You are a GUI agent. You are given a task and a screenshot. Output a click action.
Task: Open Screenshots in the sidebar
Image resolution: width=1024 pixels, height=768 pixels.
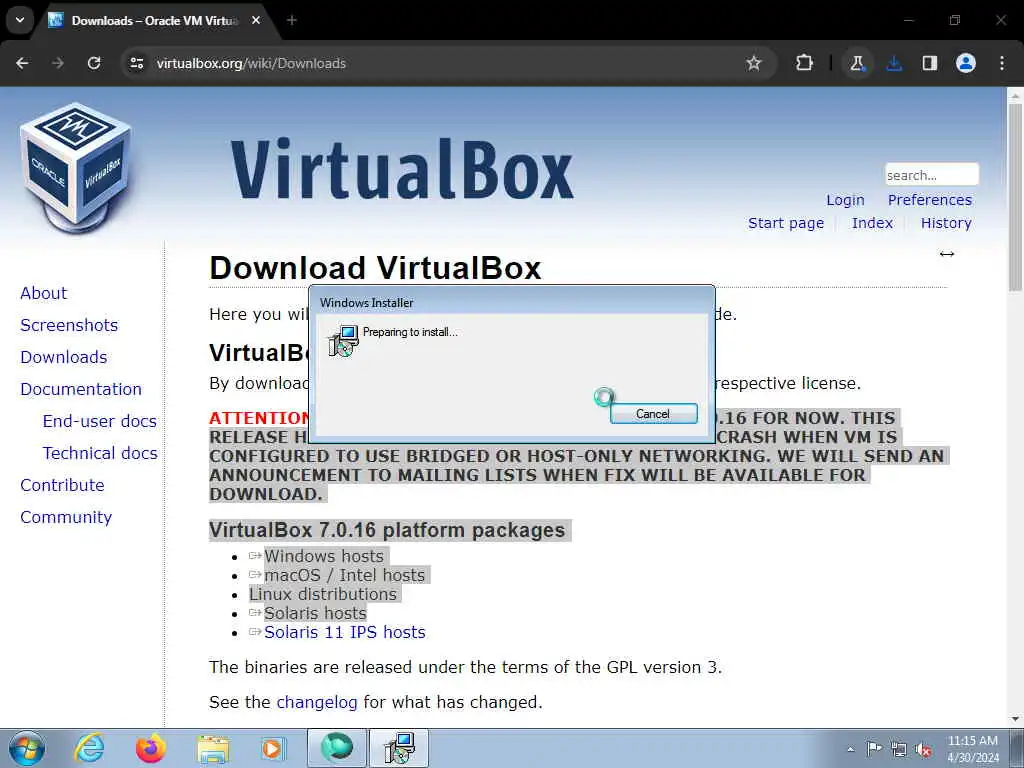click(69, 325)
